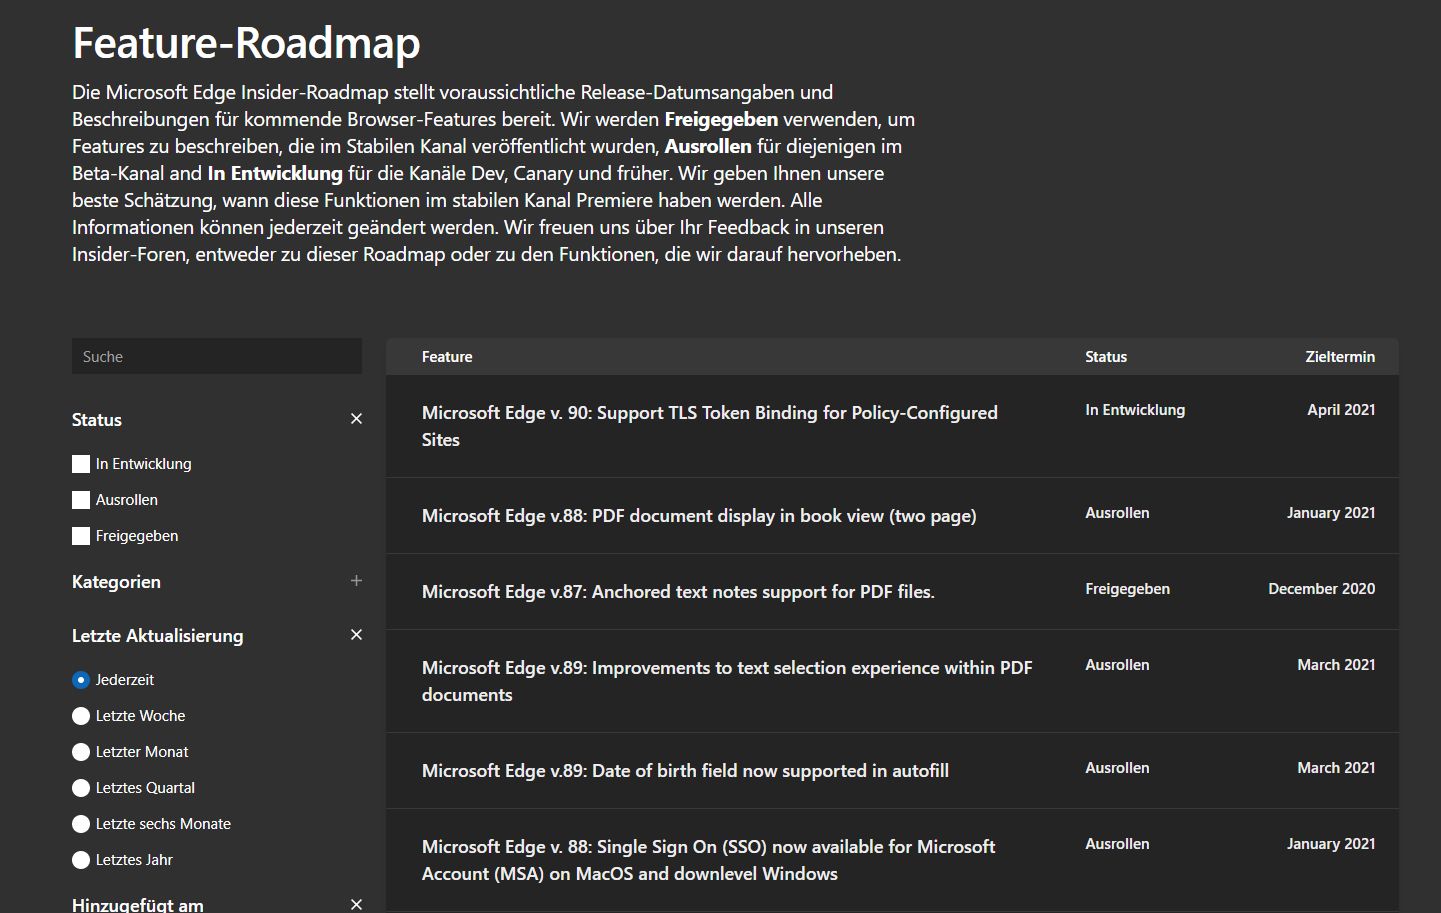Open Single Sign On (SSO) feature row
Viewport: 1441px width, 913px height.
(892, 860)
